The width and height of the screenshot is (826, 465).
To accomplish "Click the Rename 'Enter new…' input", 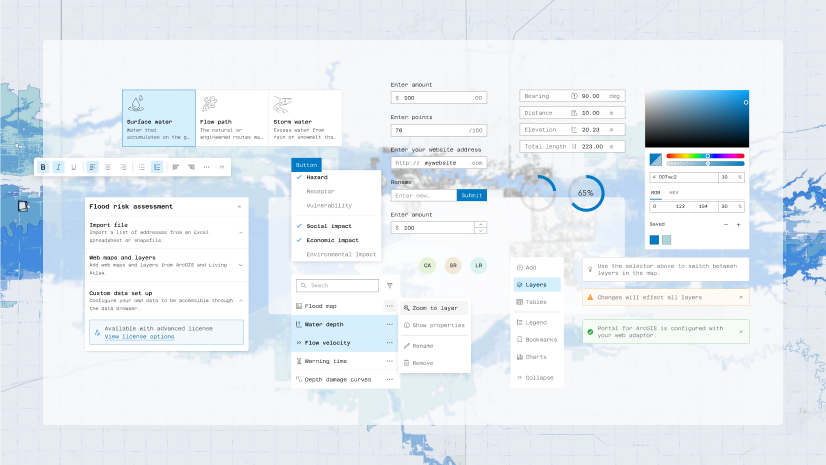I will (424, 195).
